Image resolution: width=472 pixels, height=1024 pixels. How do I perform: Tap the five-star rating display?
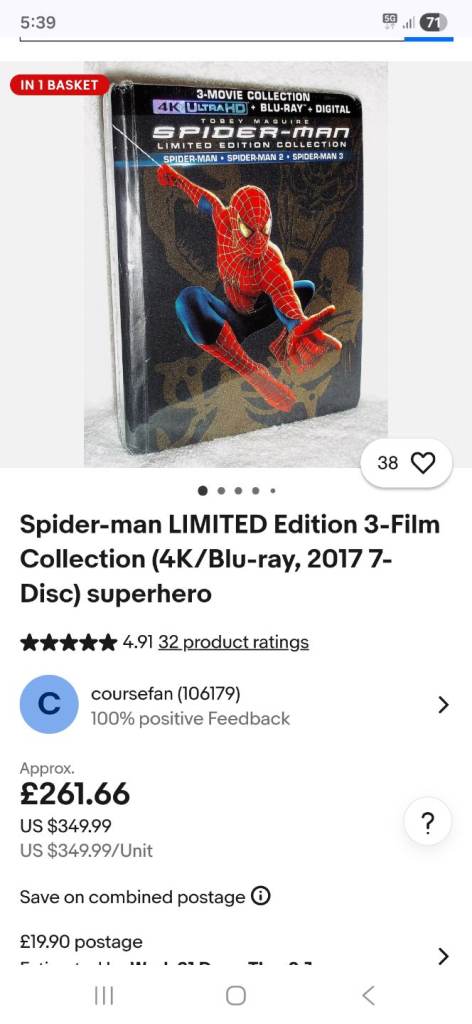point(69,643)
